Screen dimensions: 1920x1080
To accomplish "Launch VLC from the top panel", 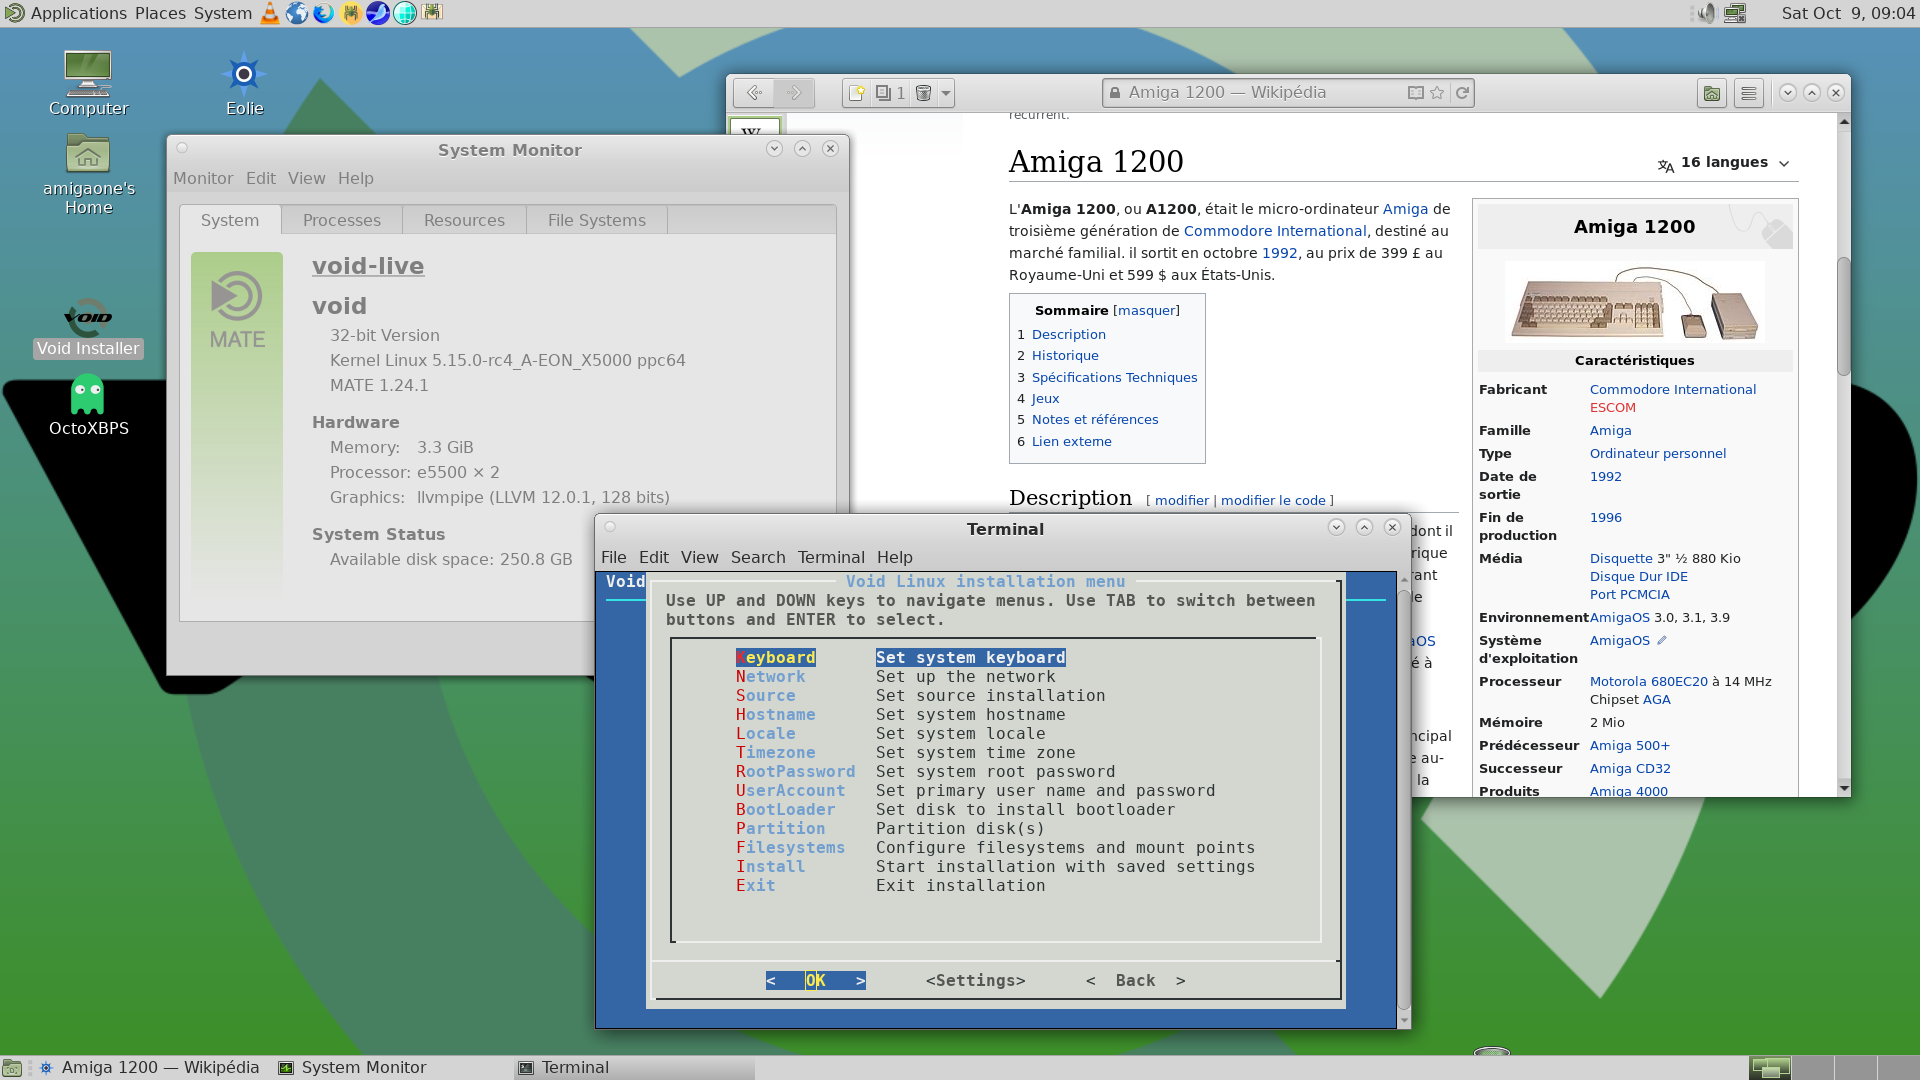I will pyautogui.click(x=269, y=13).
